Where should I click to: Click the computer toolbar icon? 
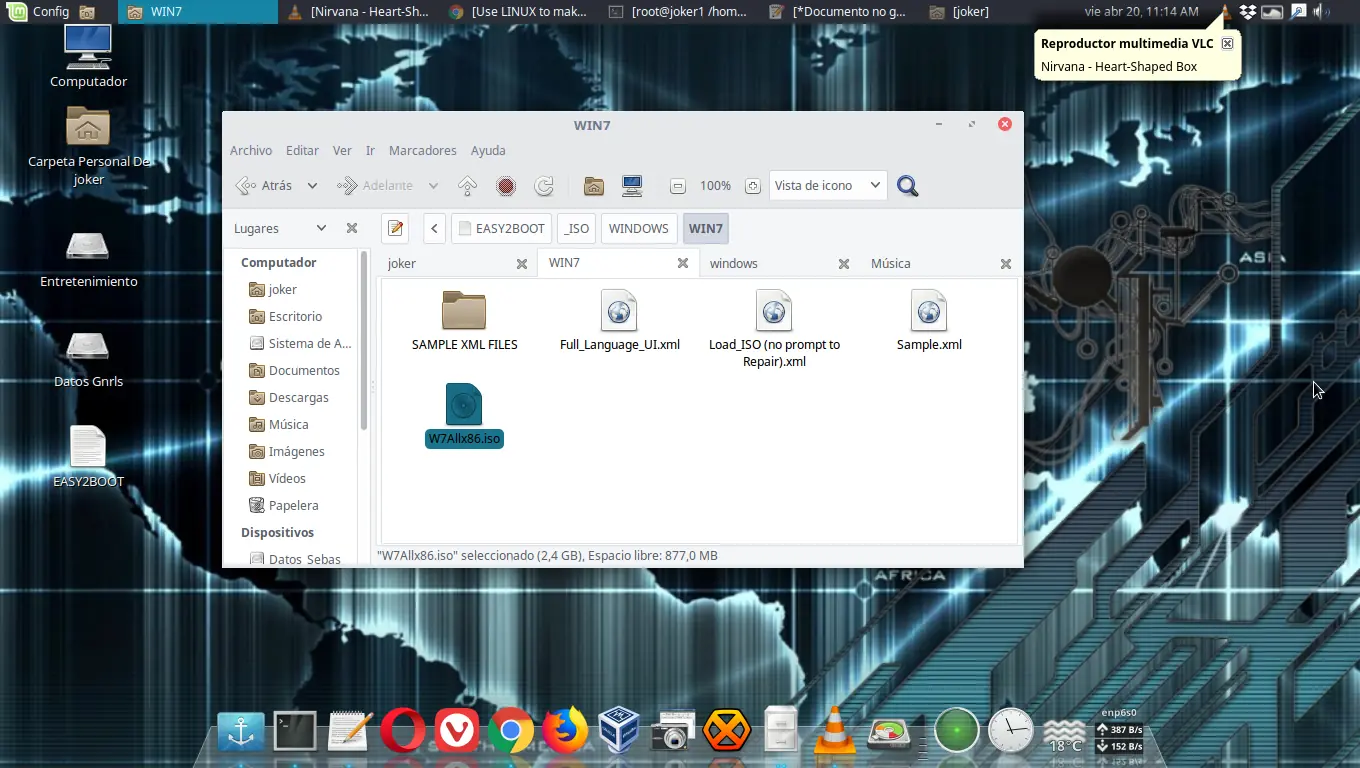click(x=632, y=186)
